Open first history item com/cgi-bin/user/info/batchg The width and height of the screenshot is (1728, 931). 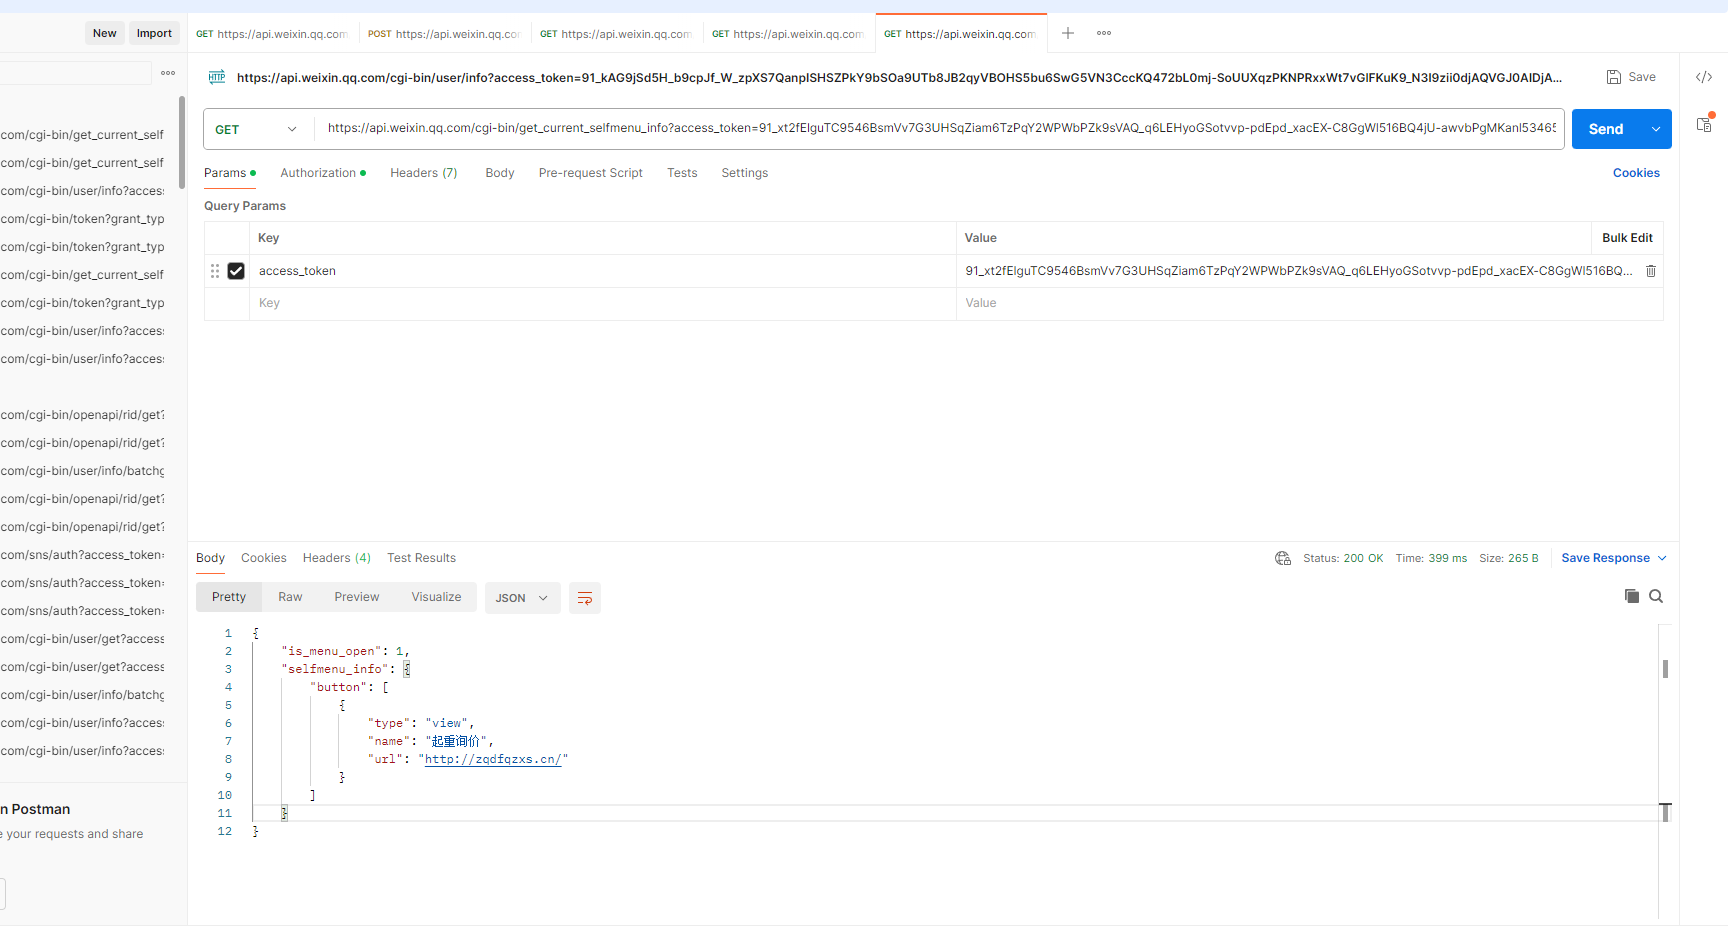[82, 471]
